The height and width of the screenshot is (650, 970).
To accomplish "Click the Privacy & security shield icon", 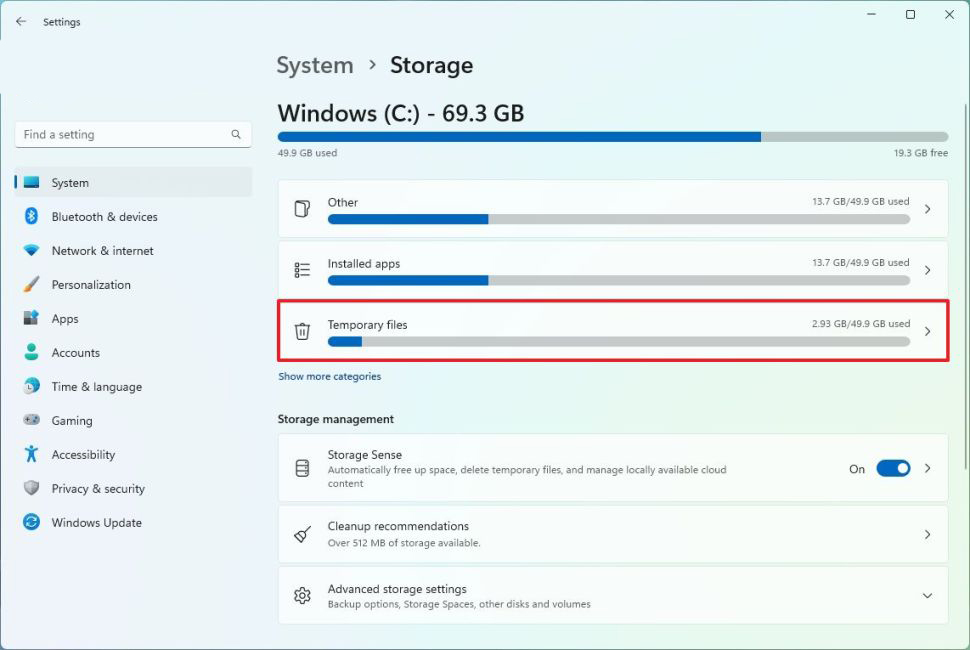I will [x=31, y=489].
